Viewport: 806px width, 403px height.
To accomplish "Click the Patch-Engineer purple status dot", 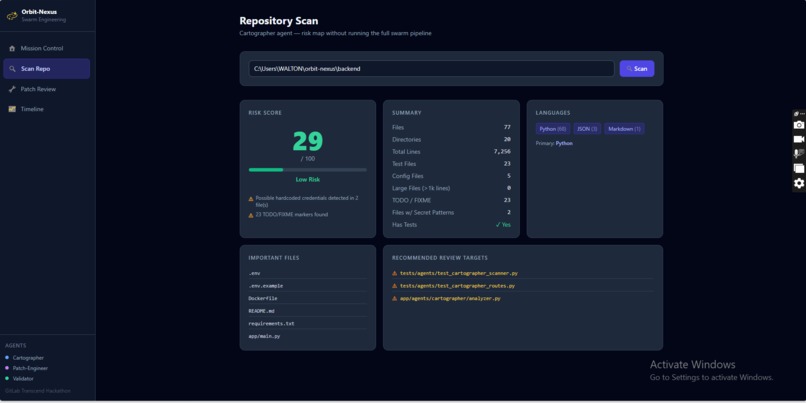I will pyautogui.click(x=7, y=368).
